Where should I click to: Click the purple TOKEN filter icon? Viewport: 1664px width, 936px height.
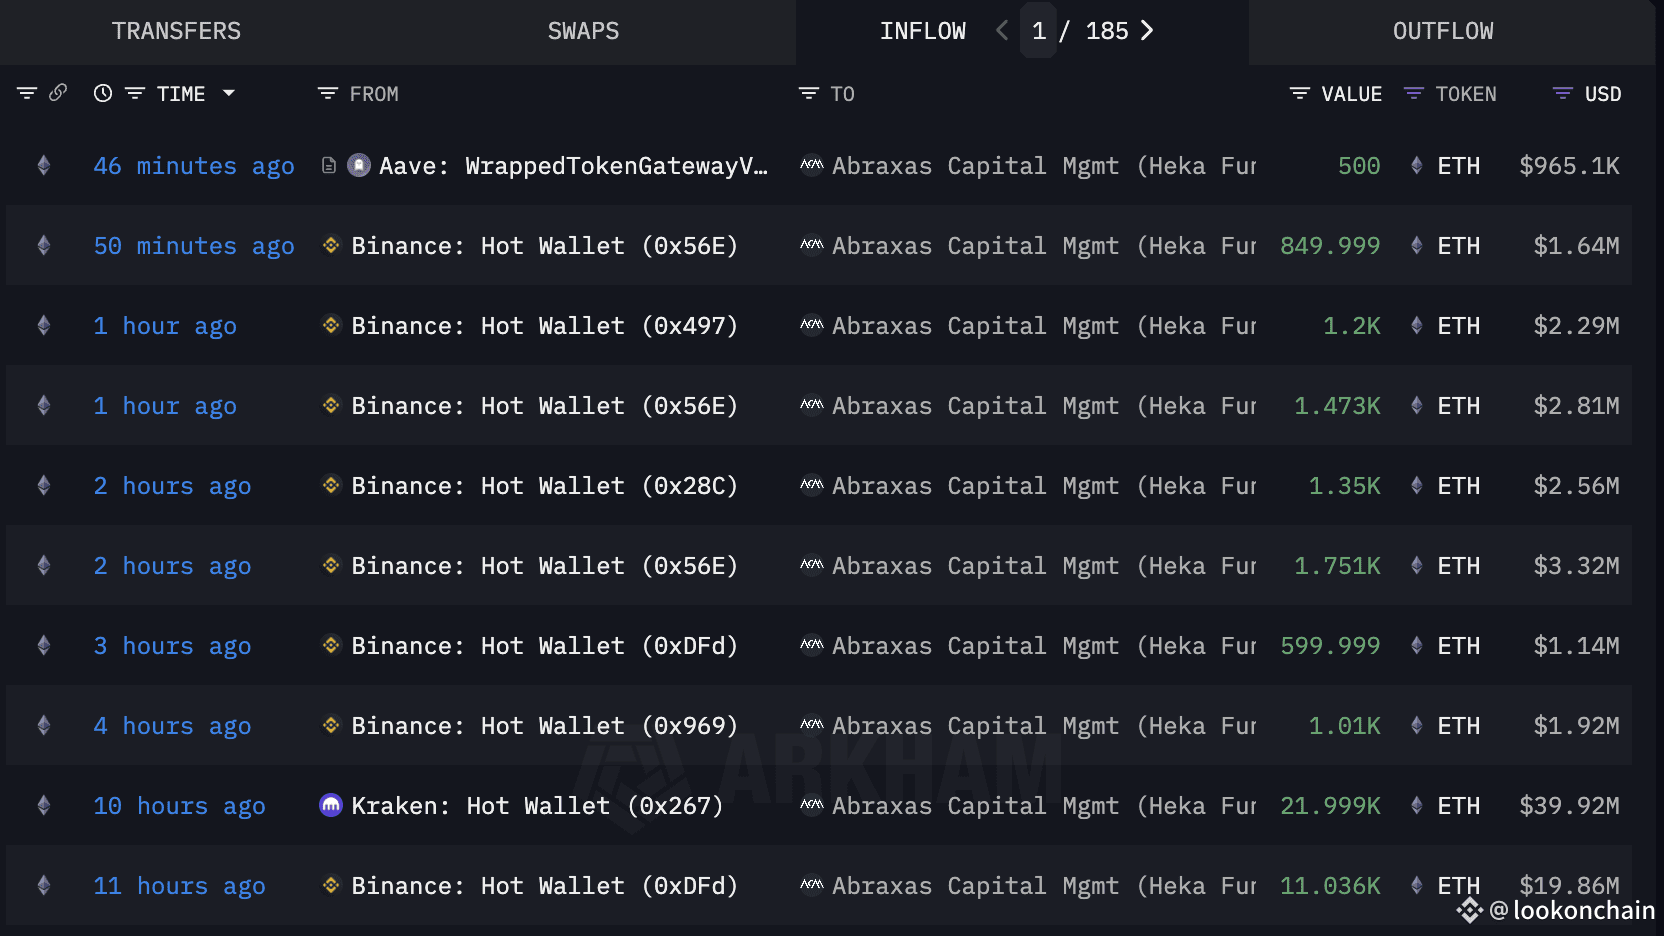[1413, 93]
